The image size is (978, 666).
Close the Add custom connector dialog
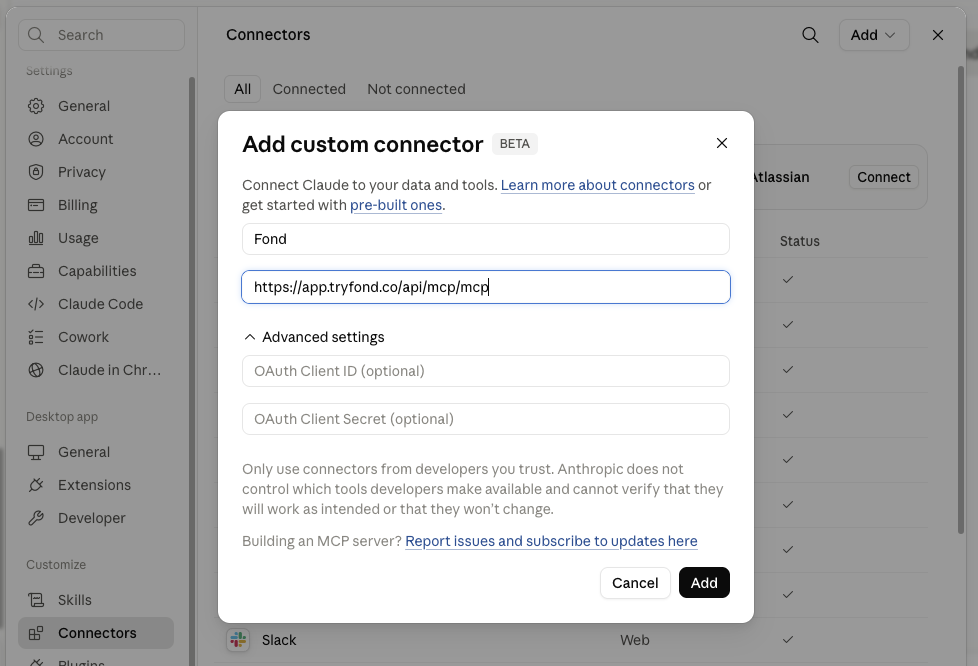pyautogui.click(x=722, y=143)
